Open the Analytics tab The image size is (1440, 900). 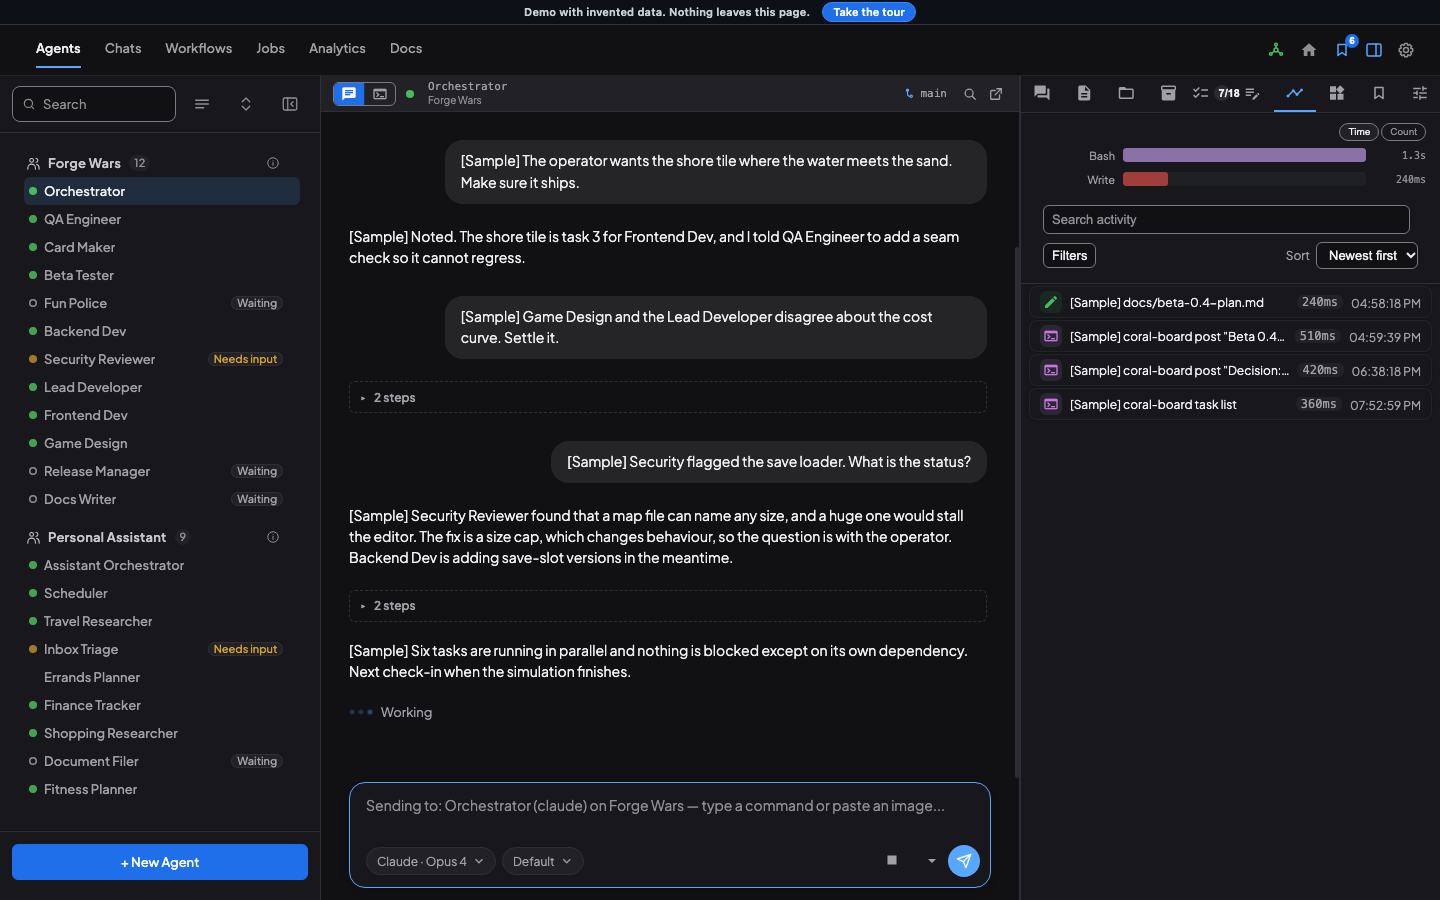pyautogui.click(x=337, y=48)
